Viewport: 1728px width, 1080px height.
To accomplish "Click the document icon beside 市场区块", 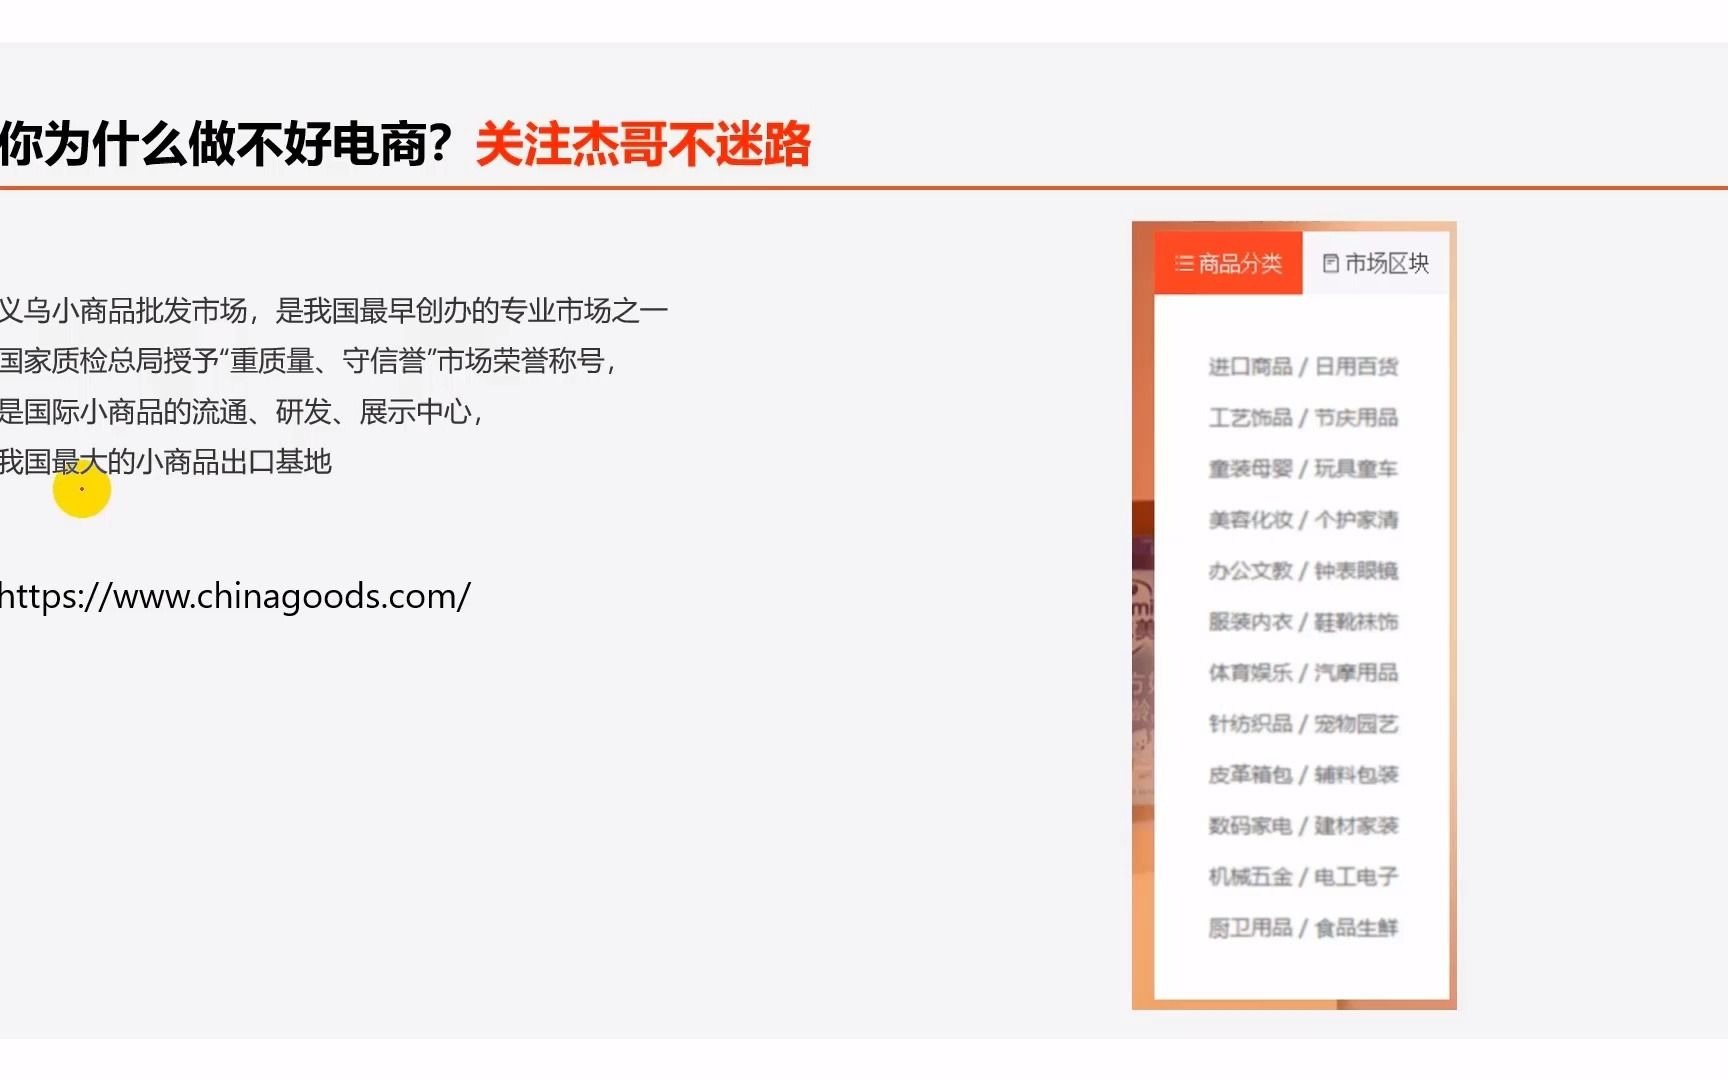I will [1331, 264].
